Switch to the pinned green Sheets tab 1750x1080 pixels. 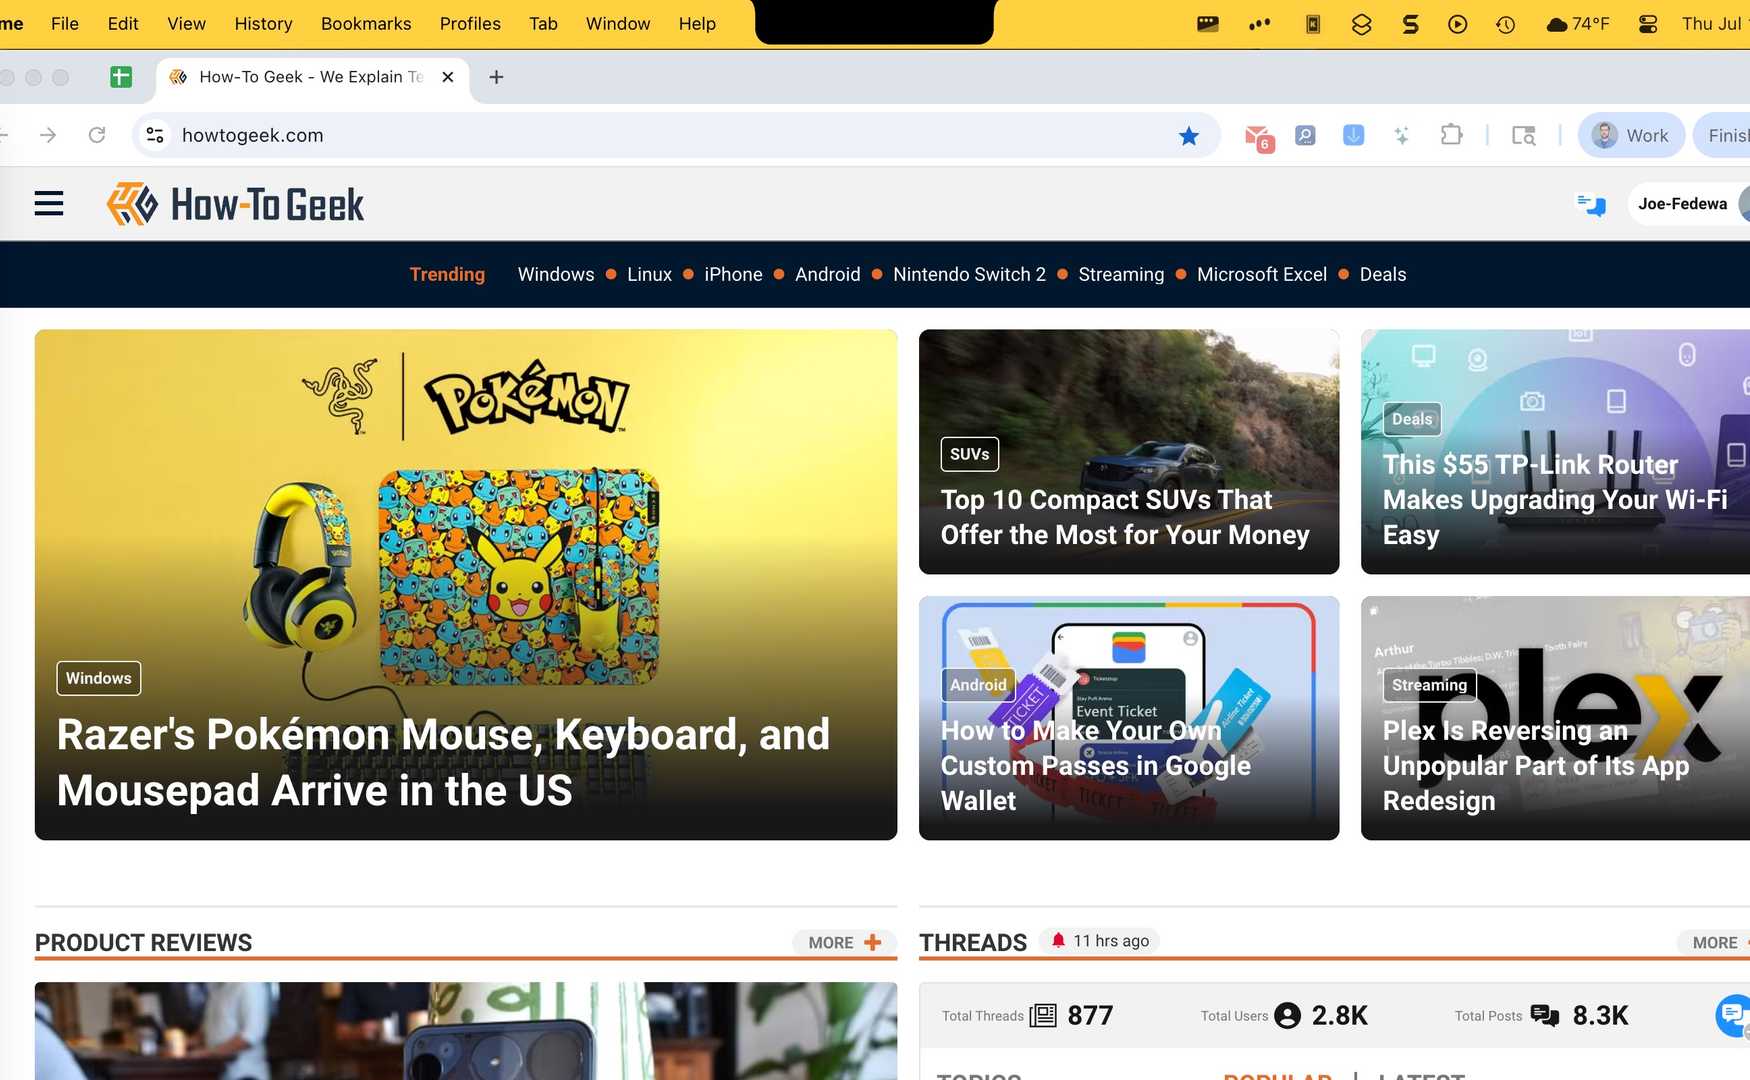pos(121,77)
